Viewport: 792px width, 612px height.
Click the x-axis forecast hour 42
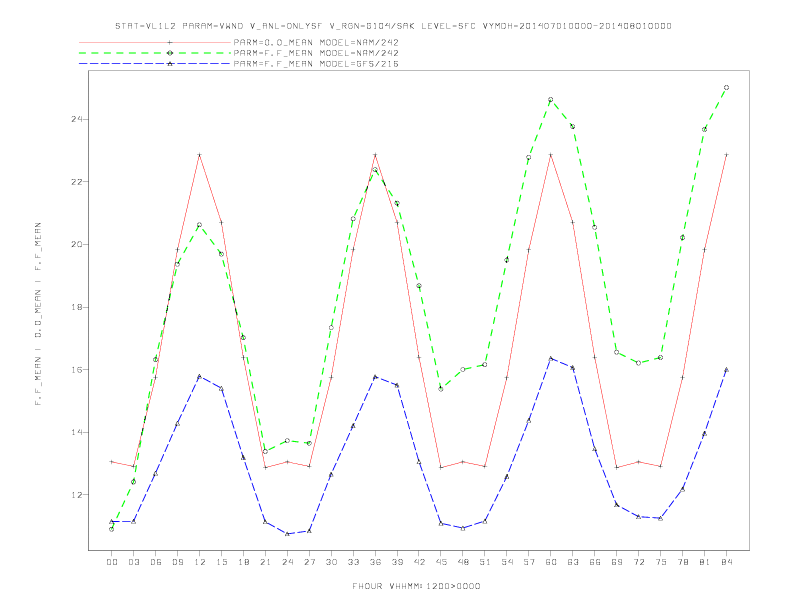tap(419, 562)
